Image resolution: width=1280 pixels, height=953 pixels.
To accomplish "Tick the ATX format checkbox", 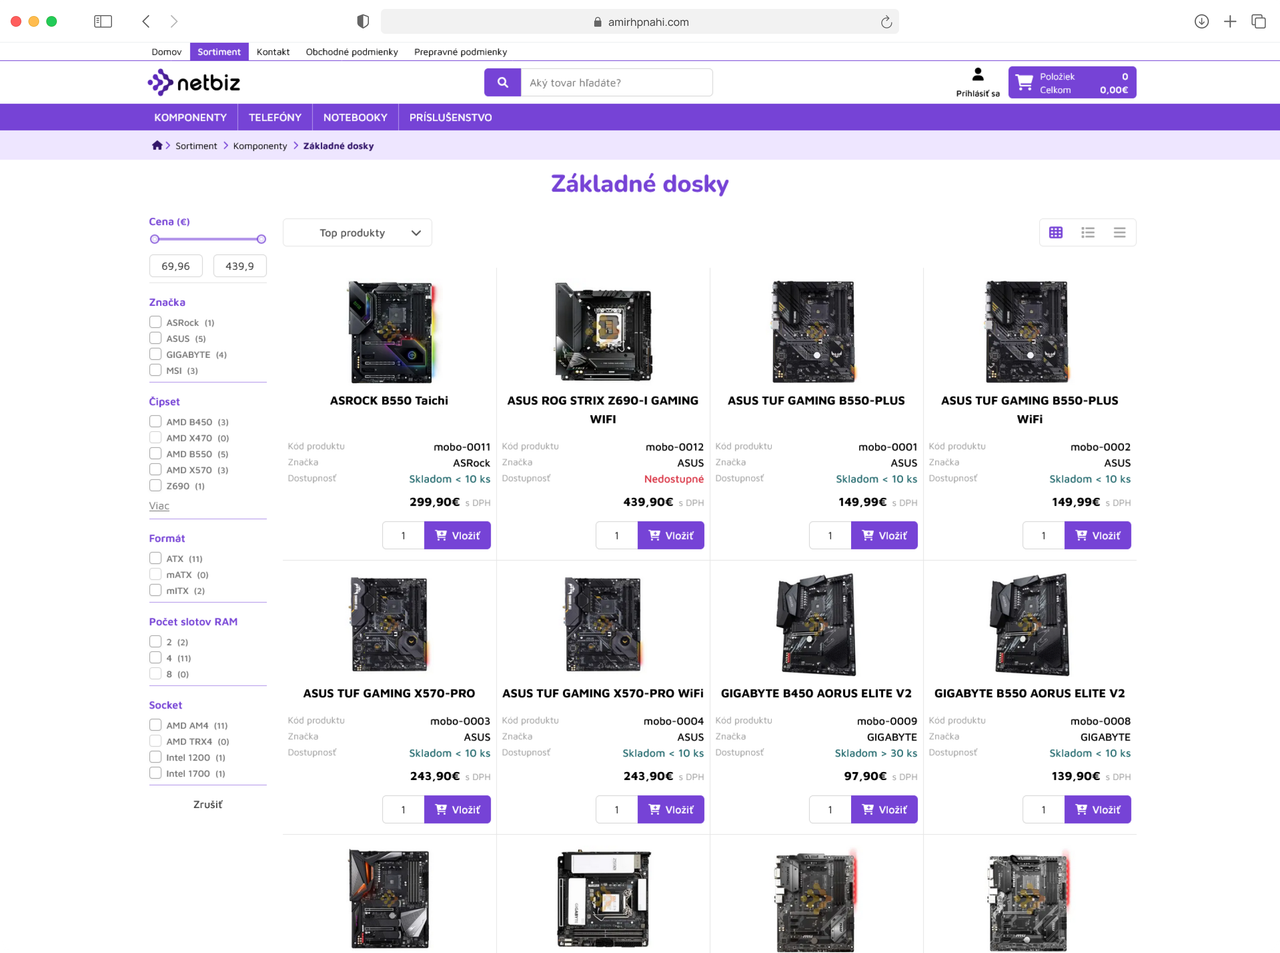I will tap(156, 559).
